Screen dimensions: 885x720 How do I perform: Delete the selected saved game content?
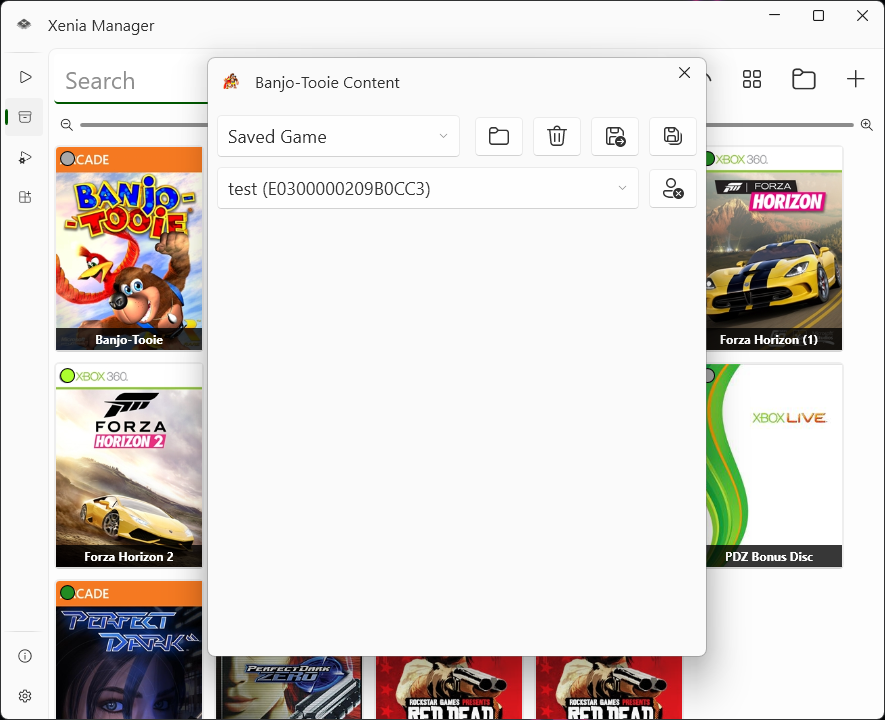click(557, 136)
